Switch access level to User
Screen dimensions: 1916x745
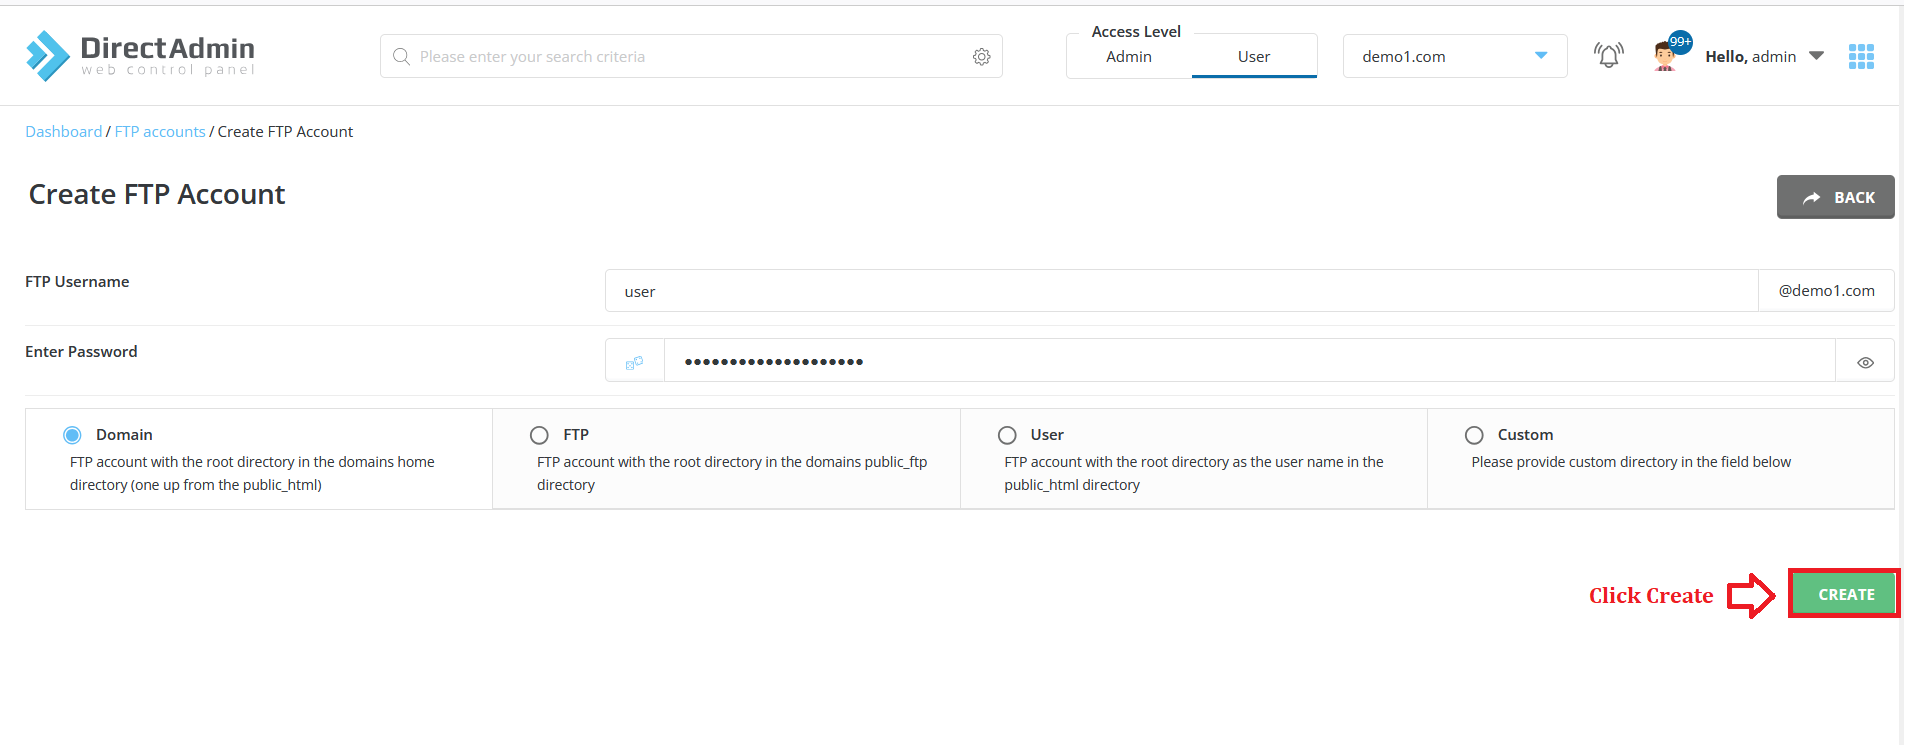pyautogui.click(x=1254, y=57)
